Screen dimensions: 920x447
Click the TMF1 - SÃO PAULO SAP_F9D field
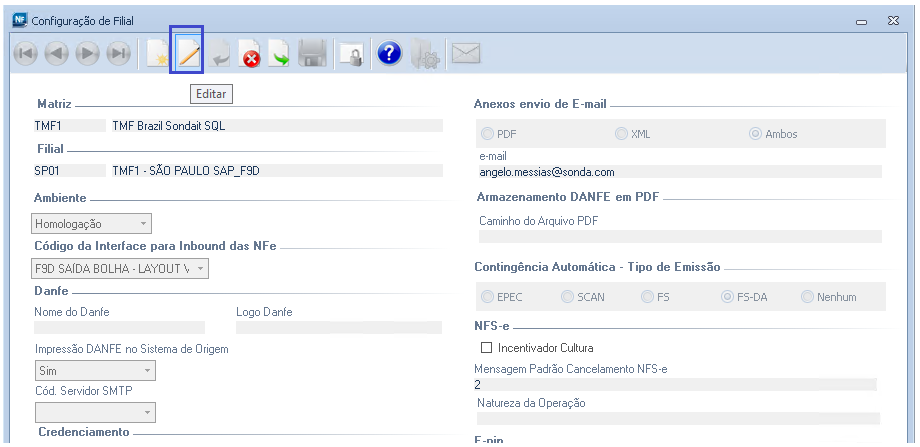click(x=277, y=171)
